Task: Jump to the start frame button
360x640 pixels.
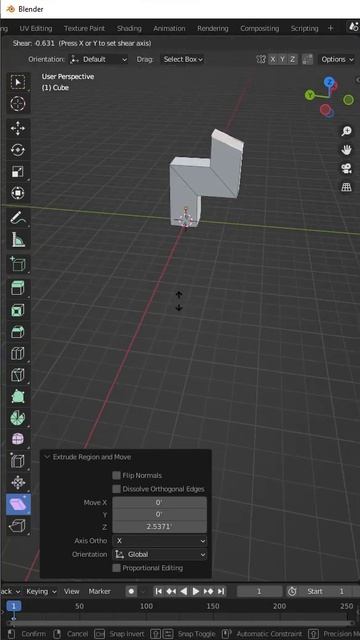Action: coord(159,591)
